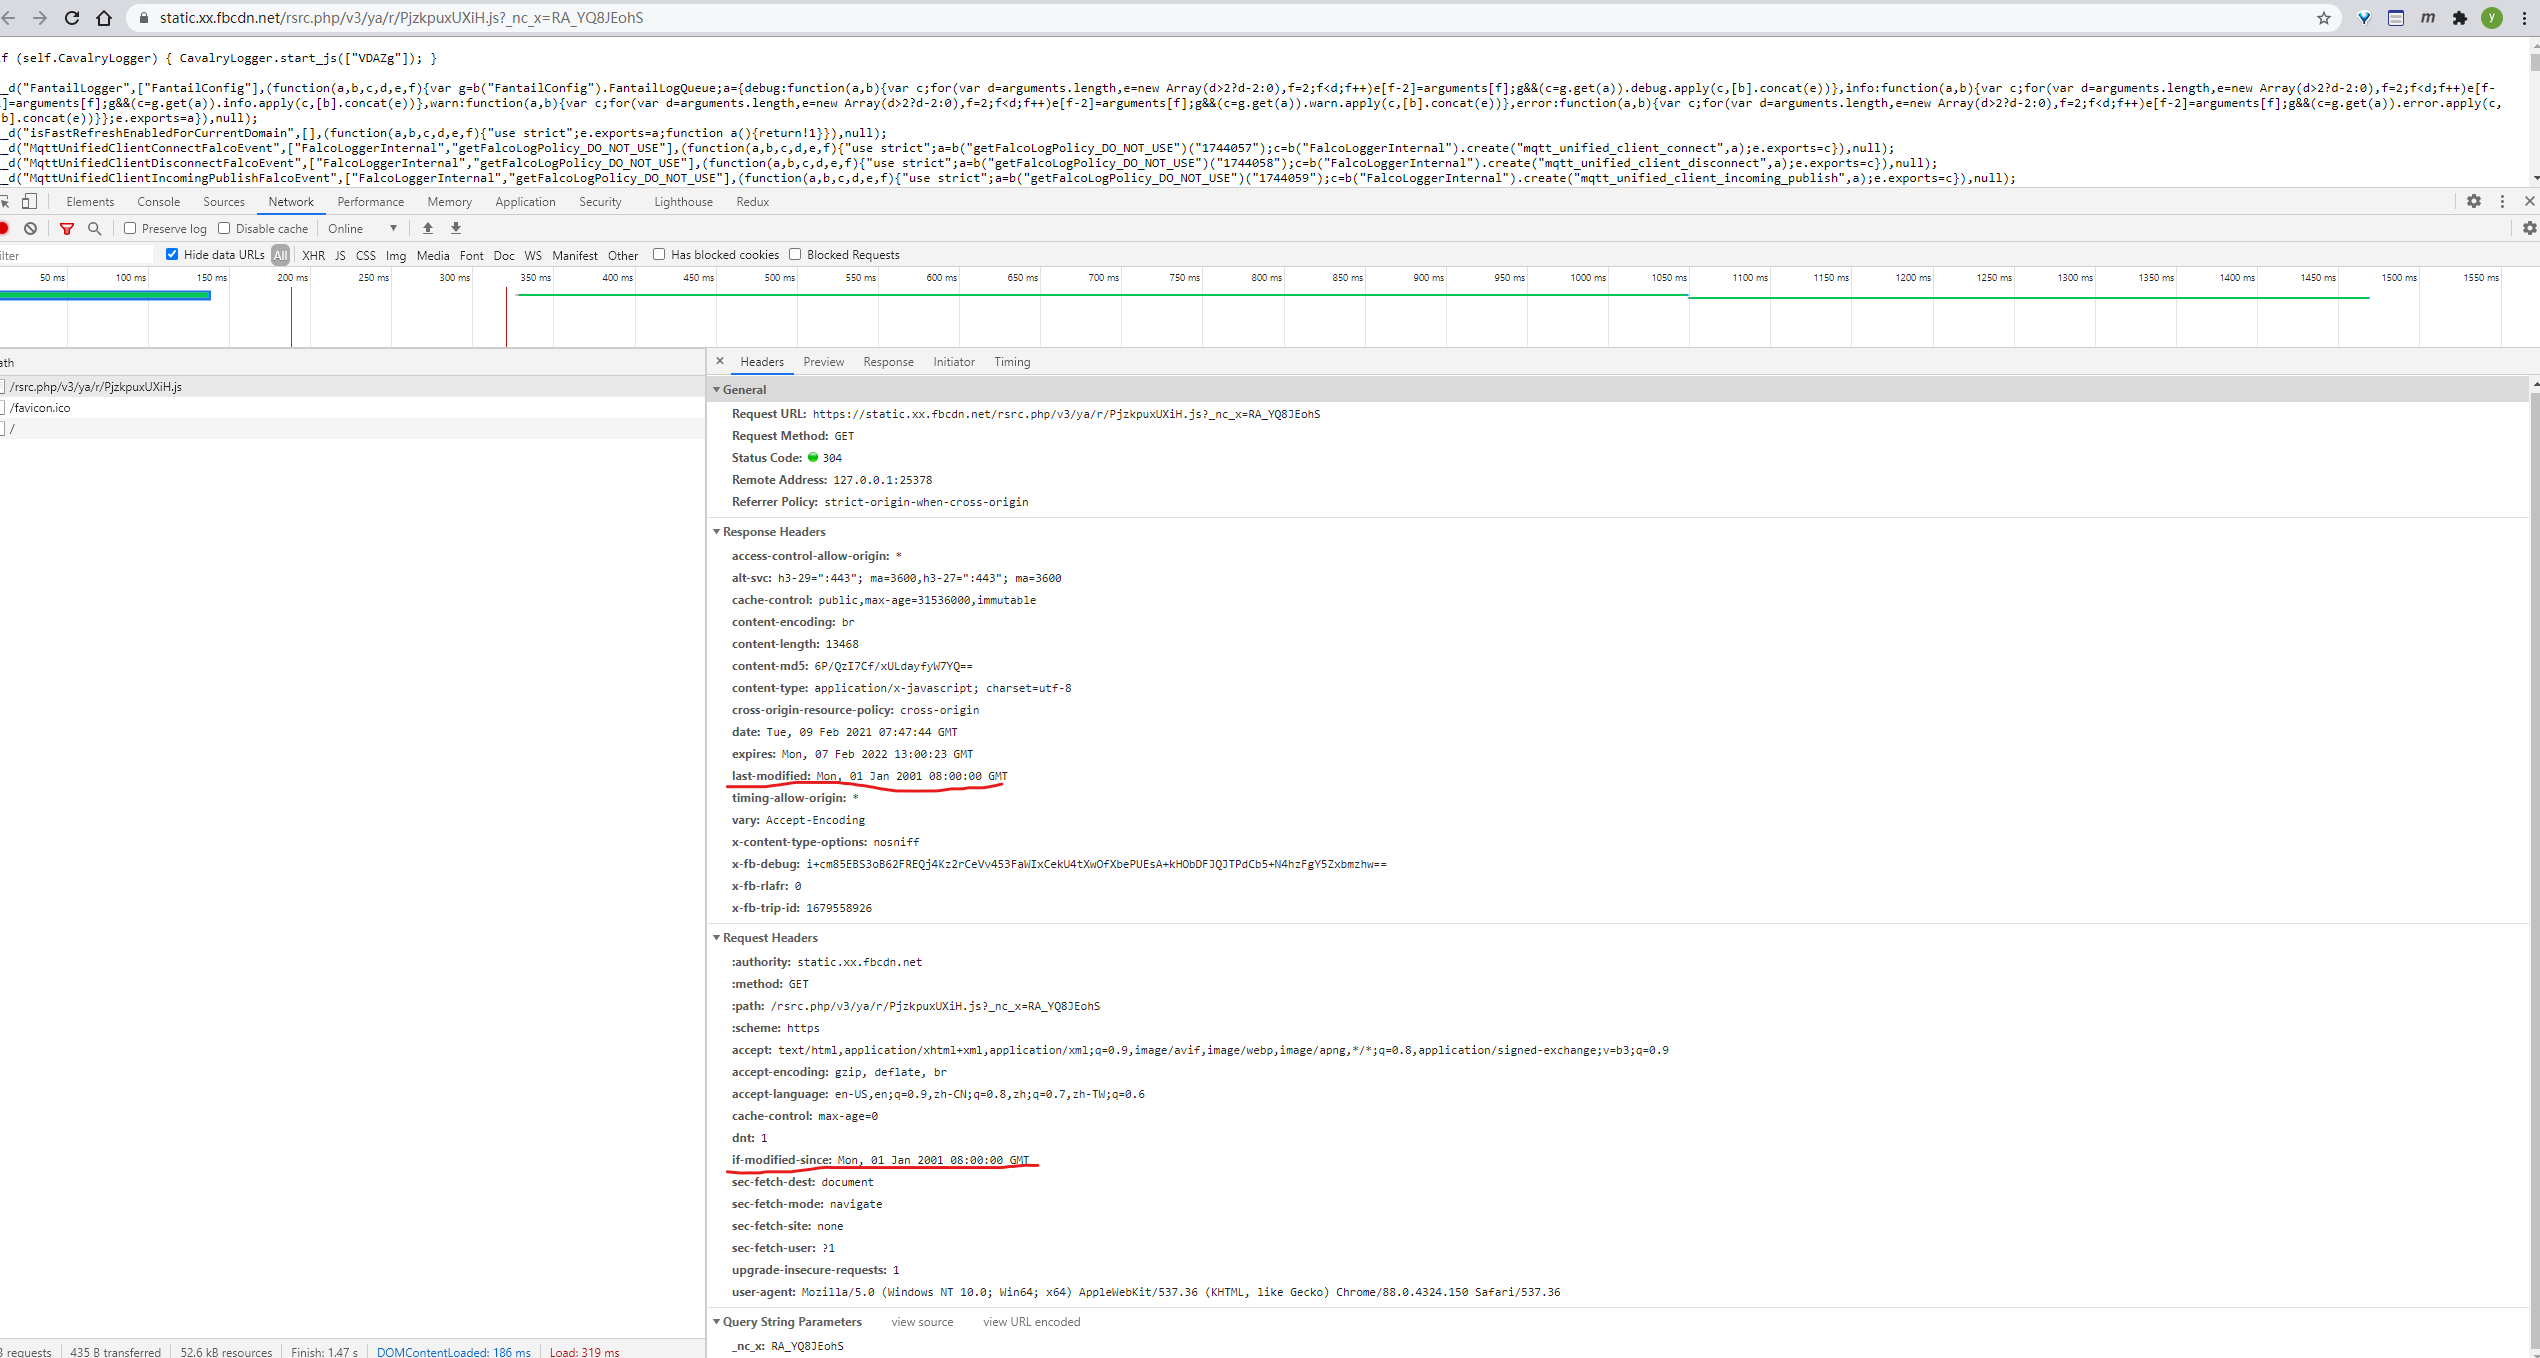
Task: Open the Timing tab
Action: (1011, 362)
